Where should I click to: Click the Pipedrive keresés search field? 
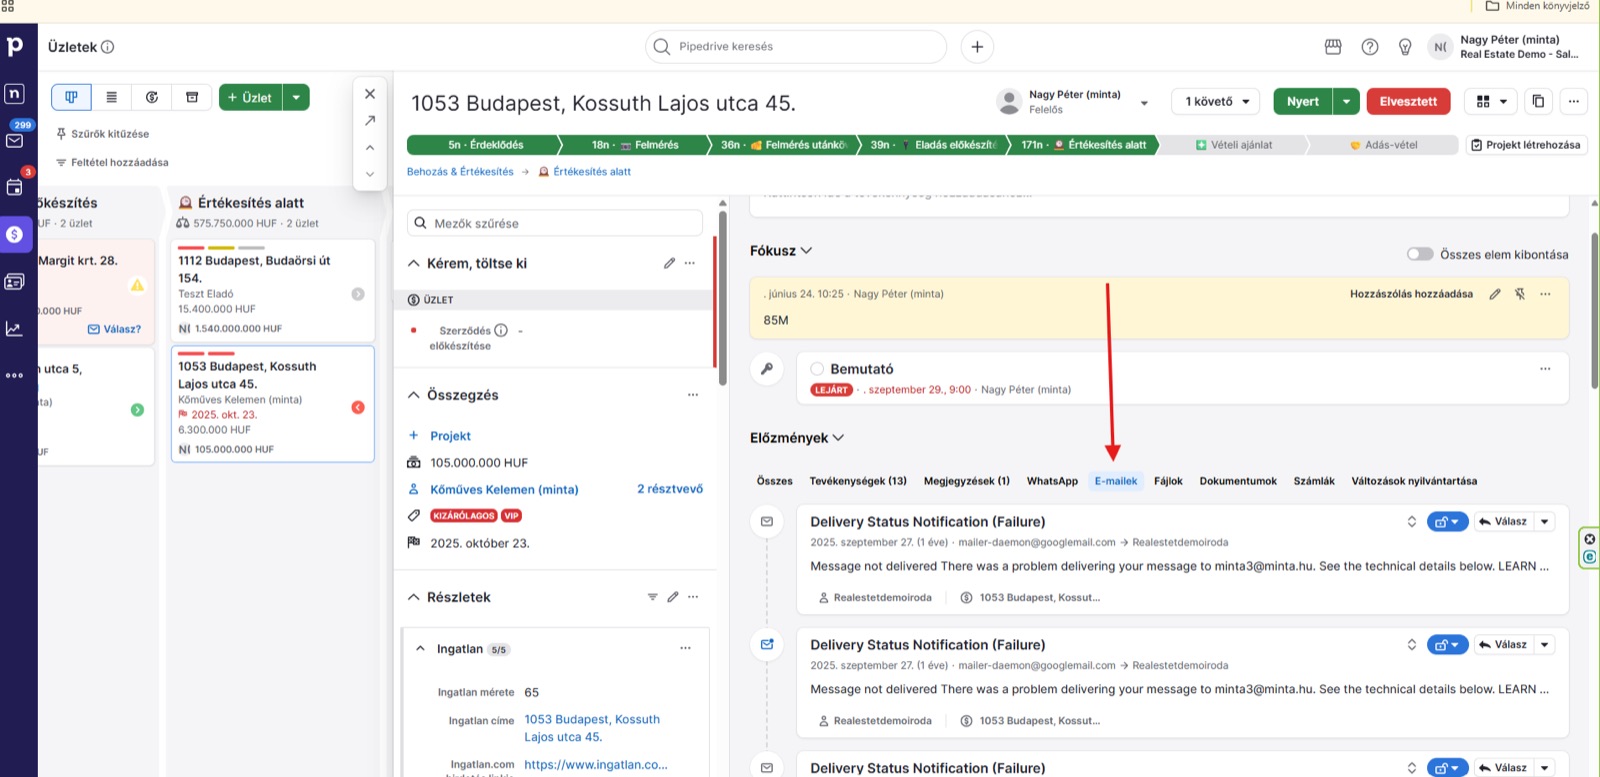click(796, 46)
